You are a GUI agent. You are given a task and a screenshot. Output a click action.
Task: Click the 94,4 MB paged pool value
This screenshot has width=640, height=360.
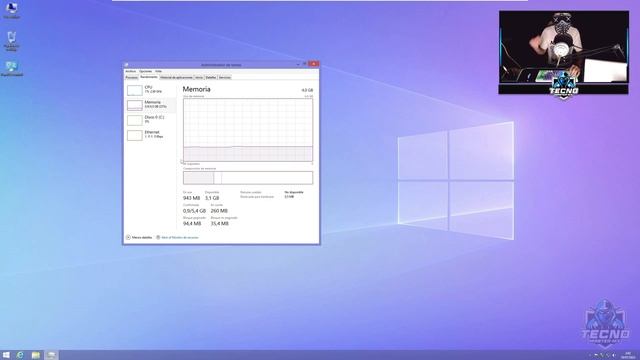click(192, 224)
